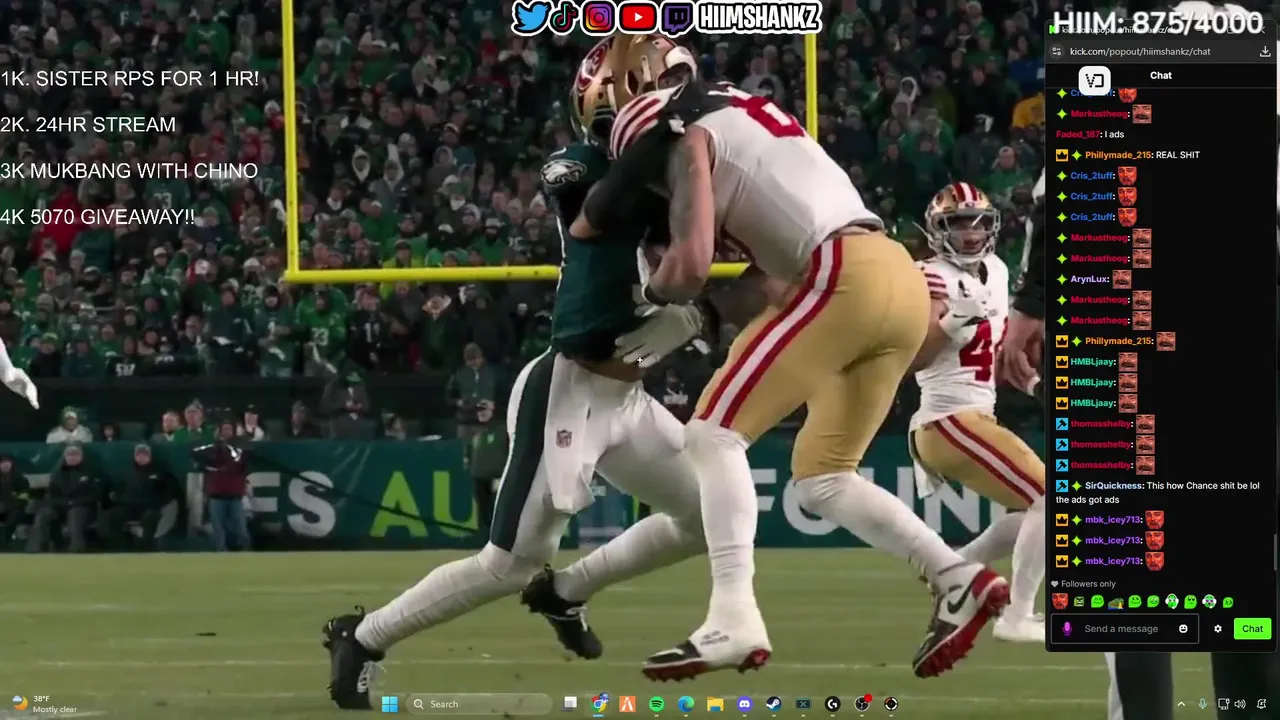1280x720 pixels.
Task: Click the green Chat send button
Action: (x=1253, y=629)
